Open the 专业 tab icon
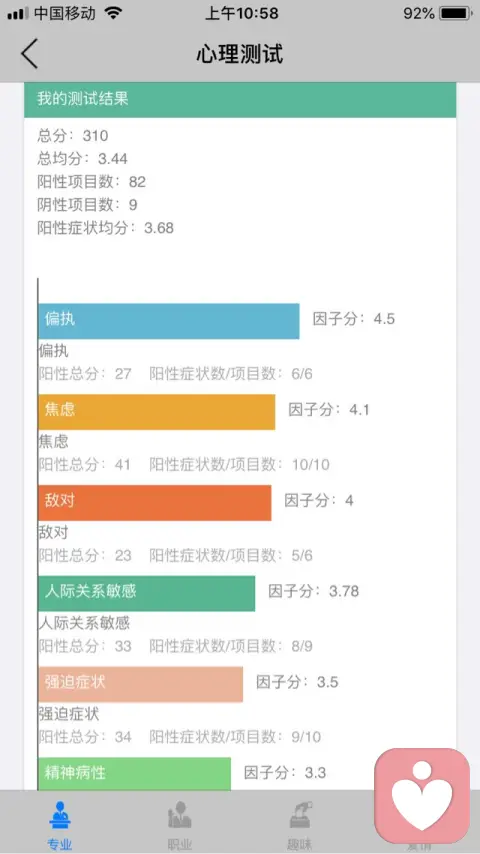The width and height of the screenshot is (480, 854). tap(60, 815)
